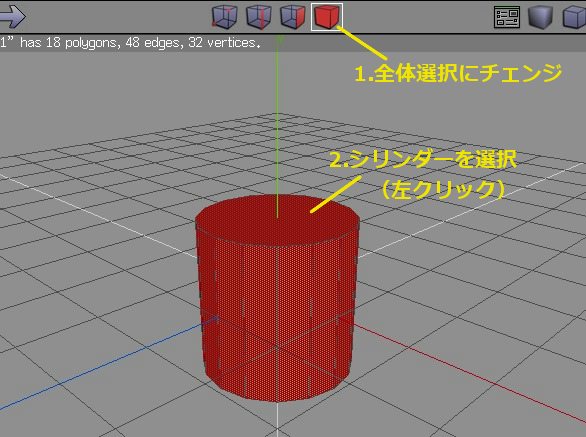Open the list-style preferences panel icon
This screenshot has width=586, height=437.
pyautogui.click(x=507, y=17)
